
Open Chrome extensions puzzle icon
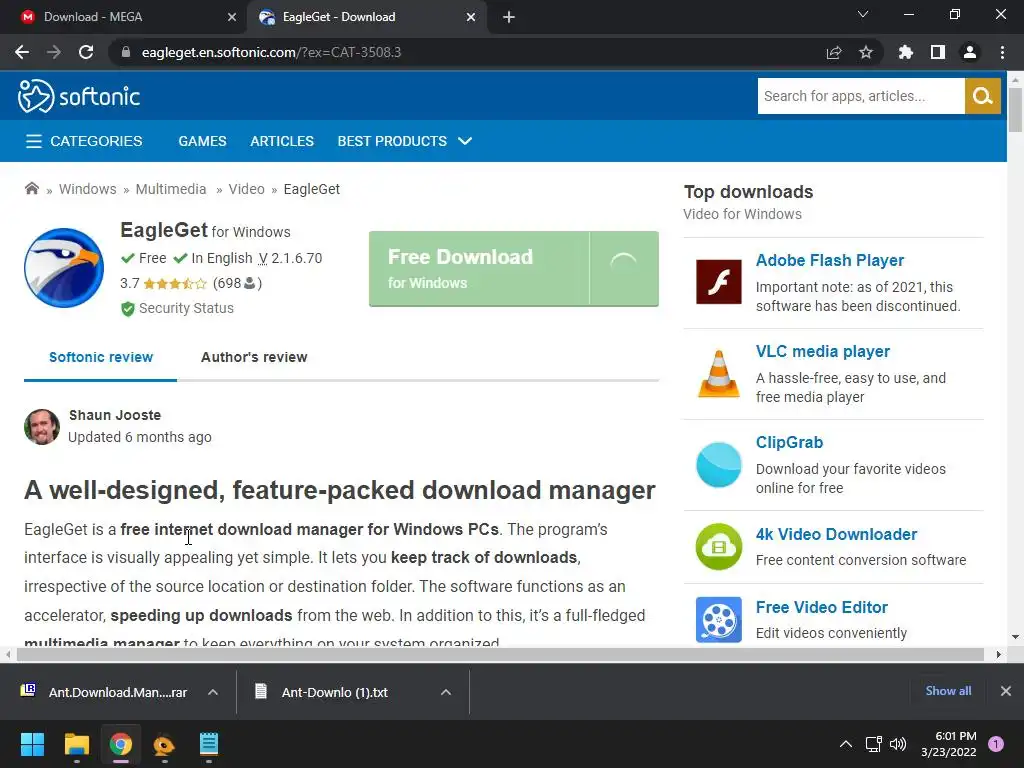(x=906, y=52)
